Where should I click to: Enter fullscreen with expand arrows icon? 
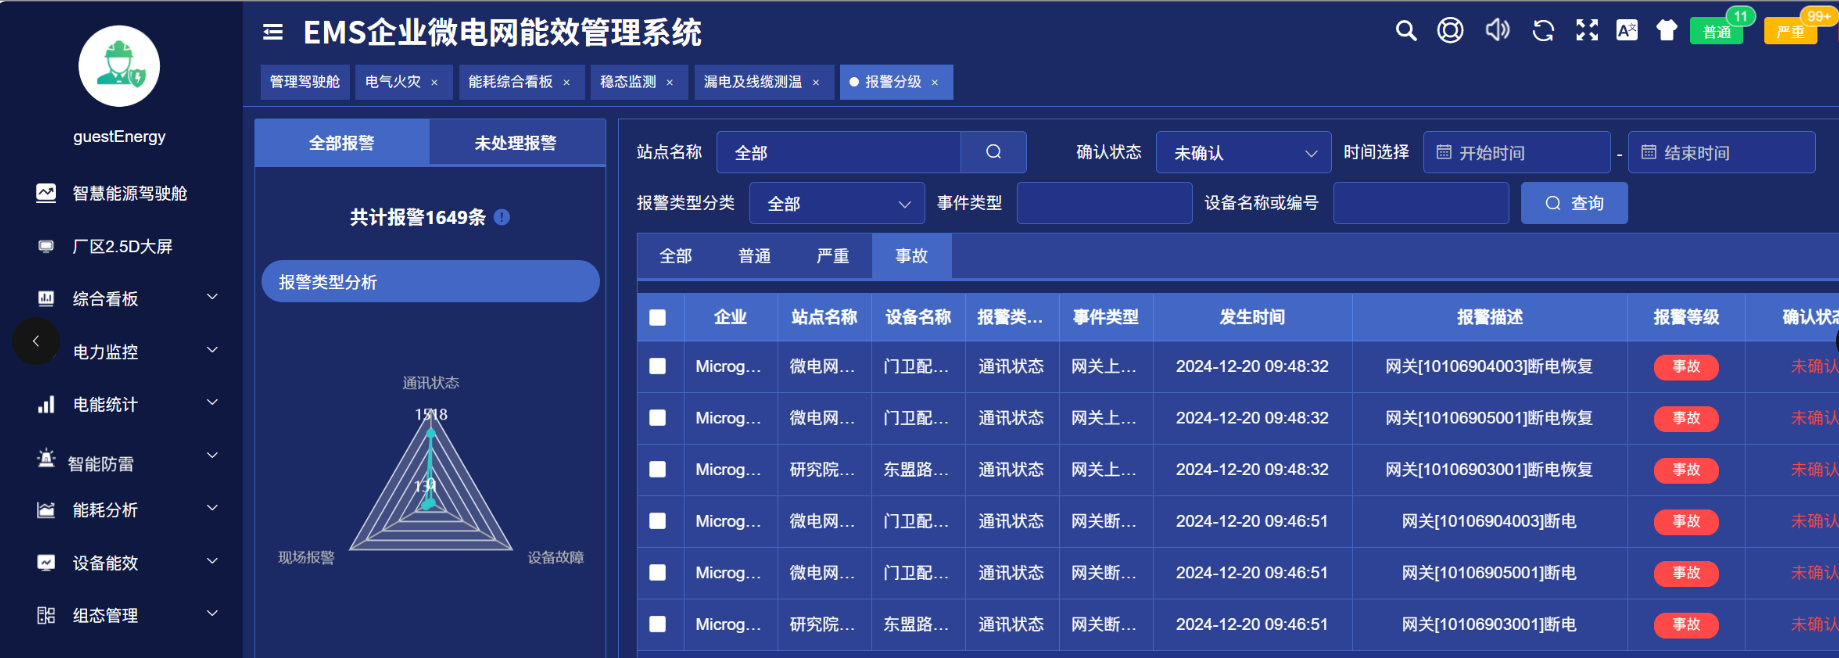coord(1587,31)
